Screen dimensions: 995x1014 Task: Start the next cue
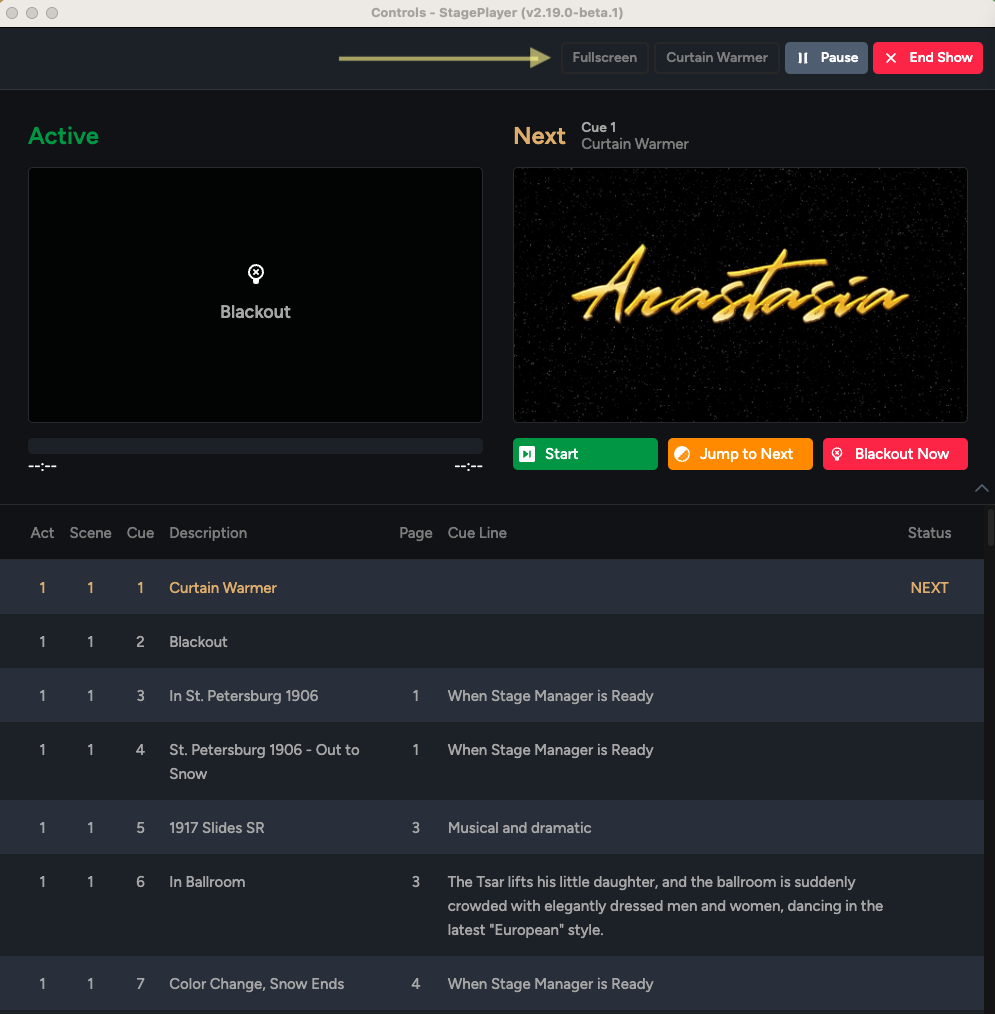click(585, 454)
